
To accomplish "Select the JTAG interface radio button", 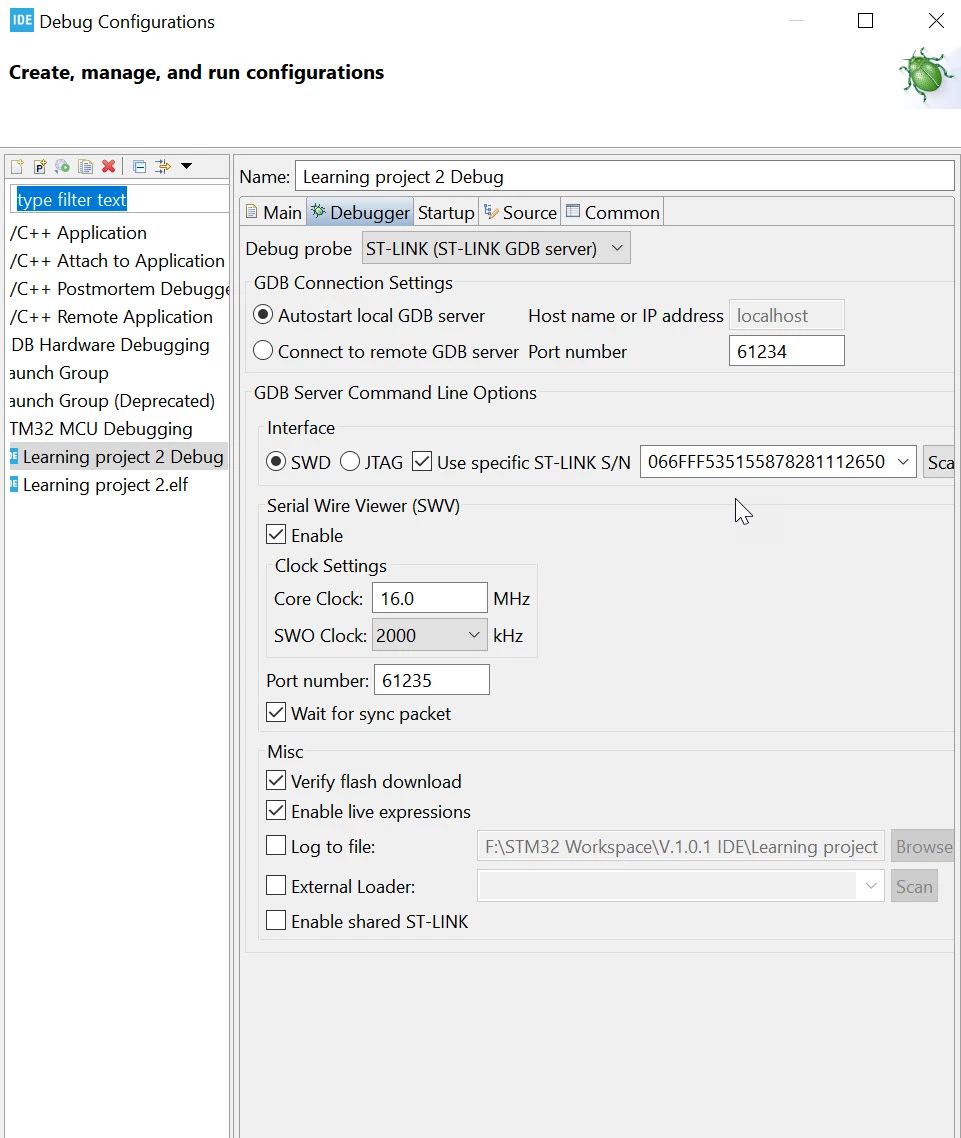I will click(350, 462).
